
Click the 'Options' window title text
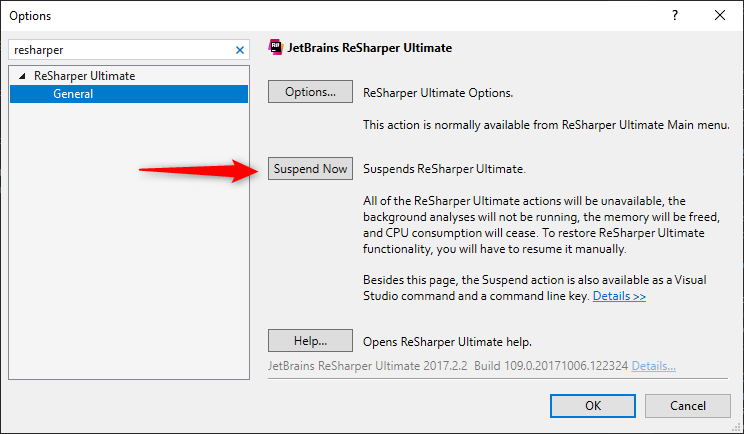point(30,16)
